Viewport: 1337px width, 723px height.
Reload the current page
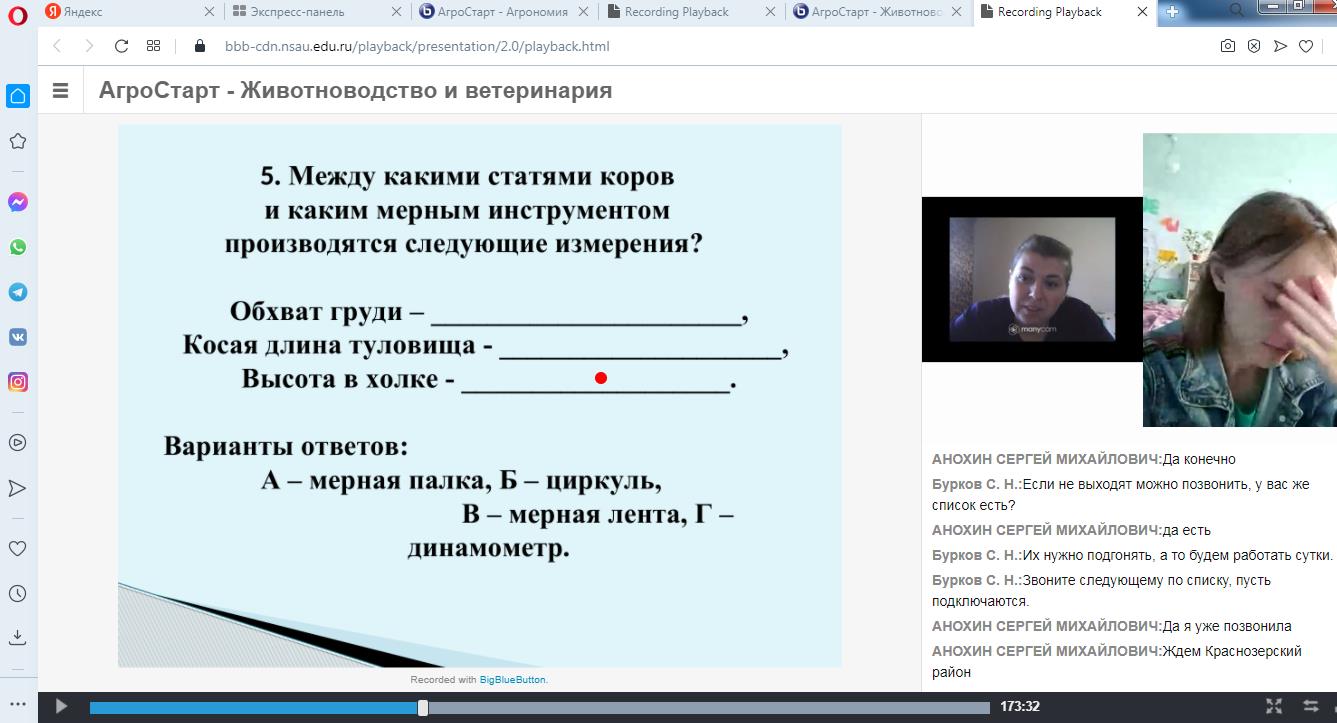(121, 46)
